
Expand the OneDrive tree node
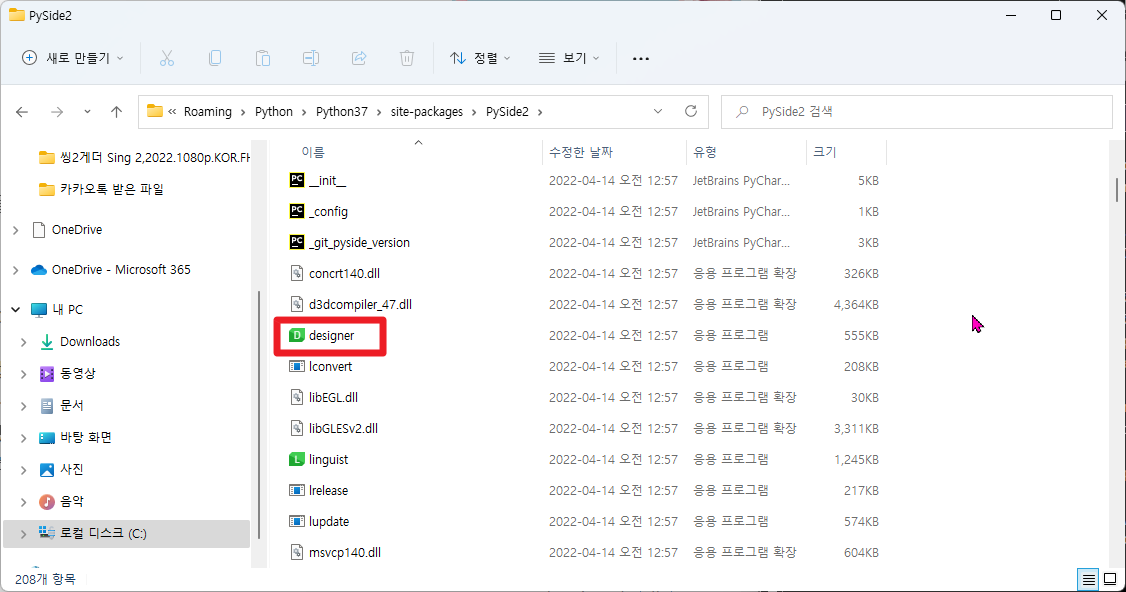pyautogui.click(x=16, y=230)
